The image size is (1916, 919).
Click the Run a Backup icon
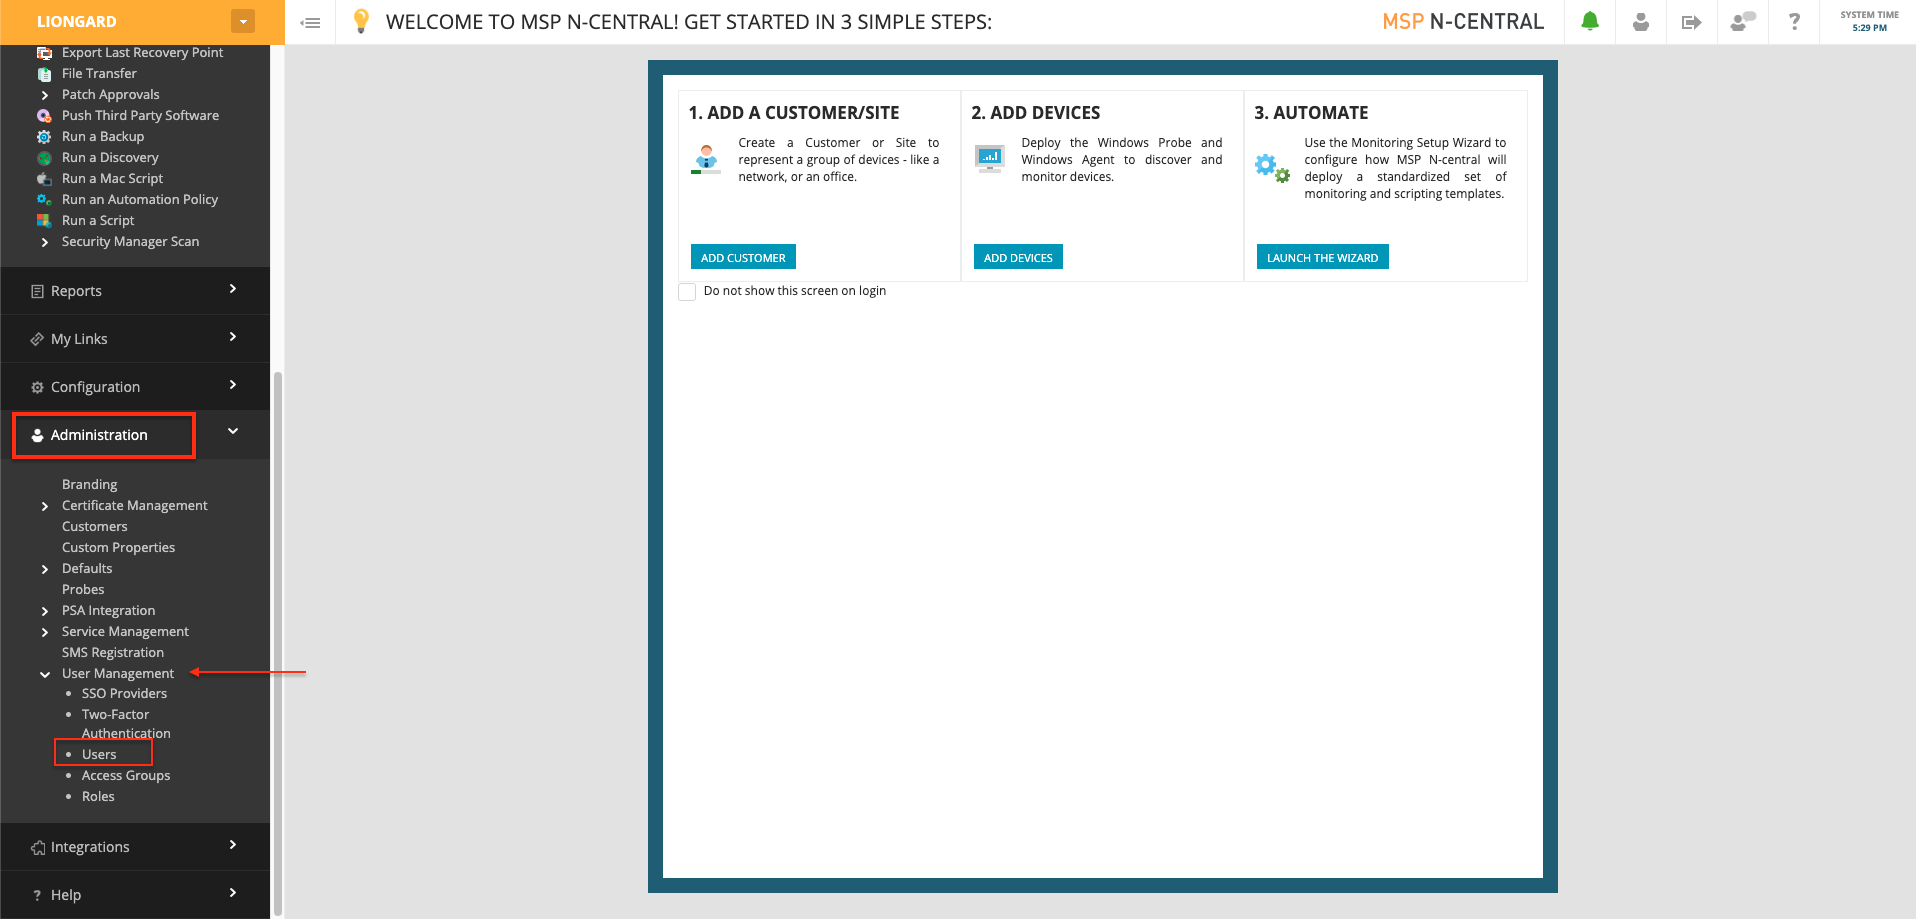[x=44, y=137]
